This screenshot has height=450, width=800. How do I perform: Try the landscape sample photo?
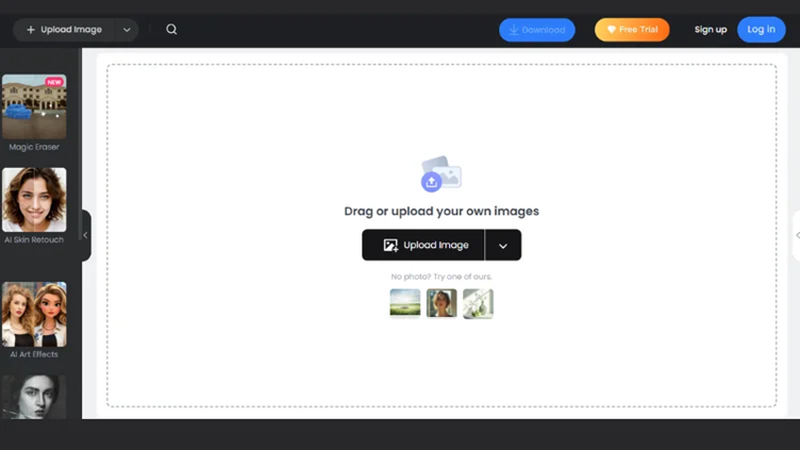tap(405, 303)
